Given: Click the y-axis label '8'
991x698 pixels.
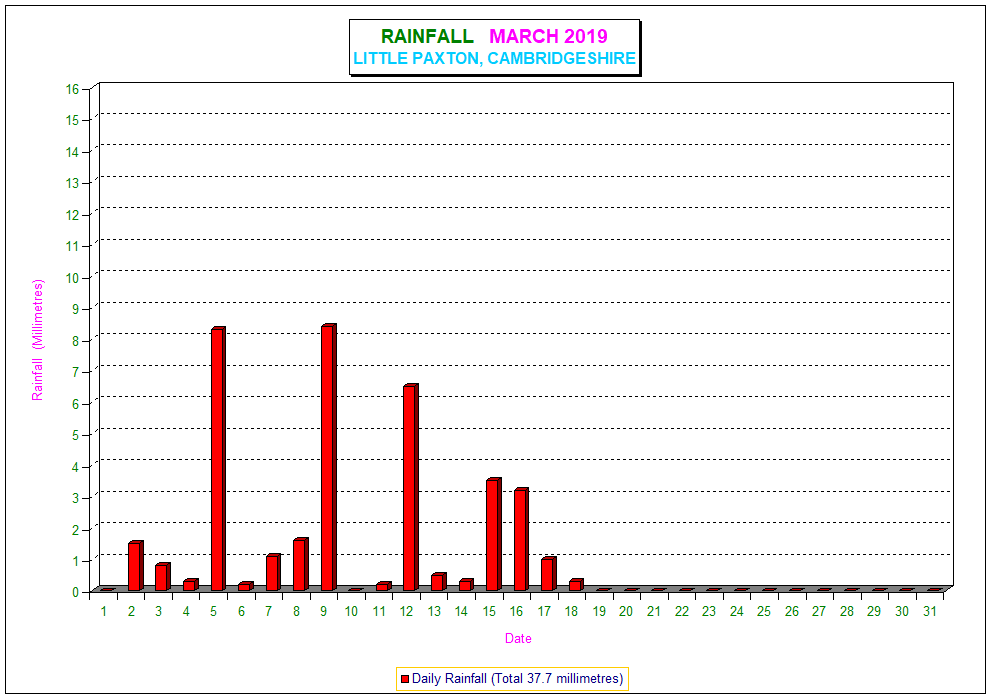Looking at the screenshot, I should (76, 341).
